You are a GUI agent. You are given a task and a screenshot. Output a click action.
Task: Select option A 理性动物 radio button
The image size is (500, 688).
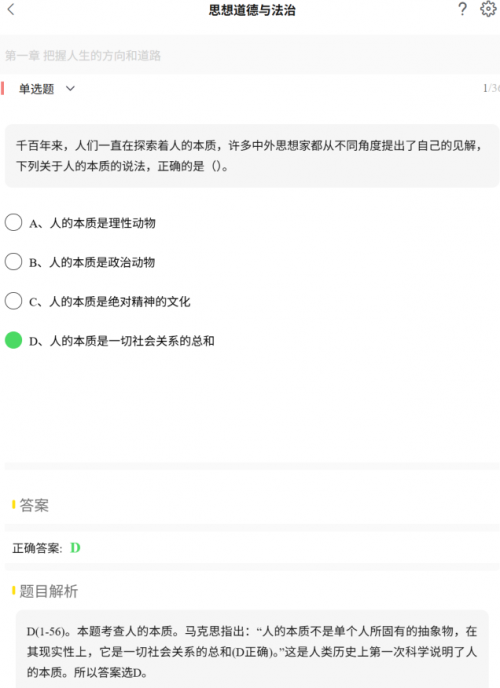click(14, 222)
